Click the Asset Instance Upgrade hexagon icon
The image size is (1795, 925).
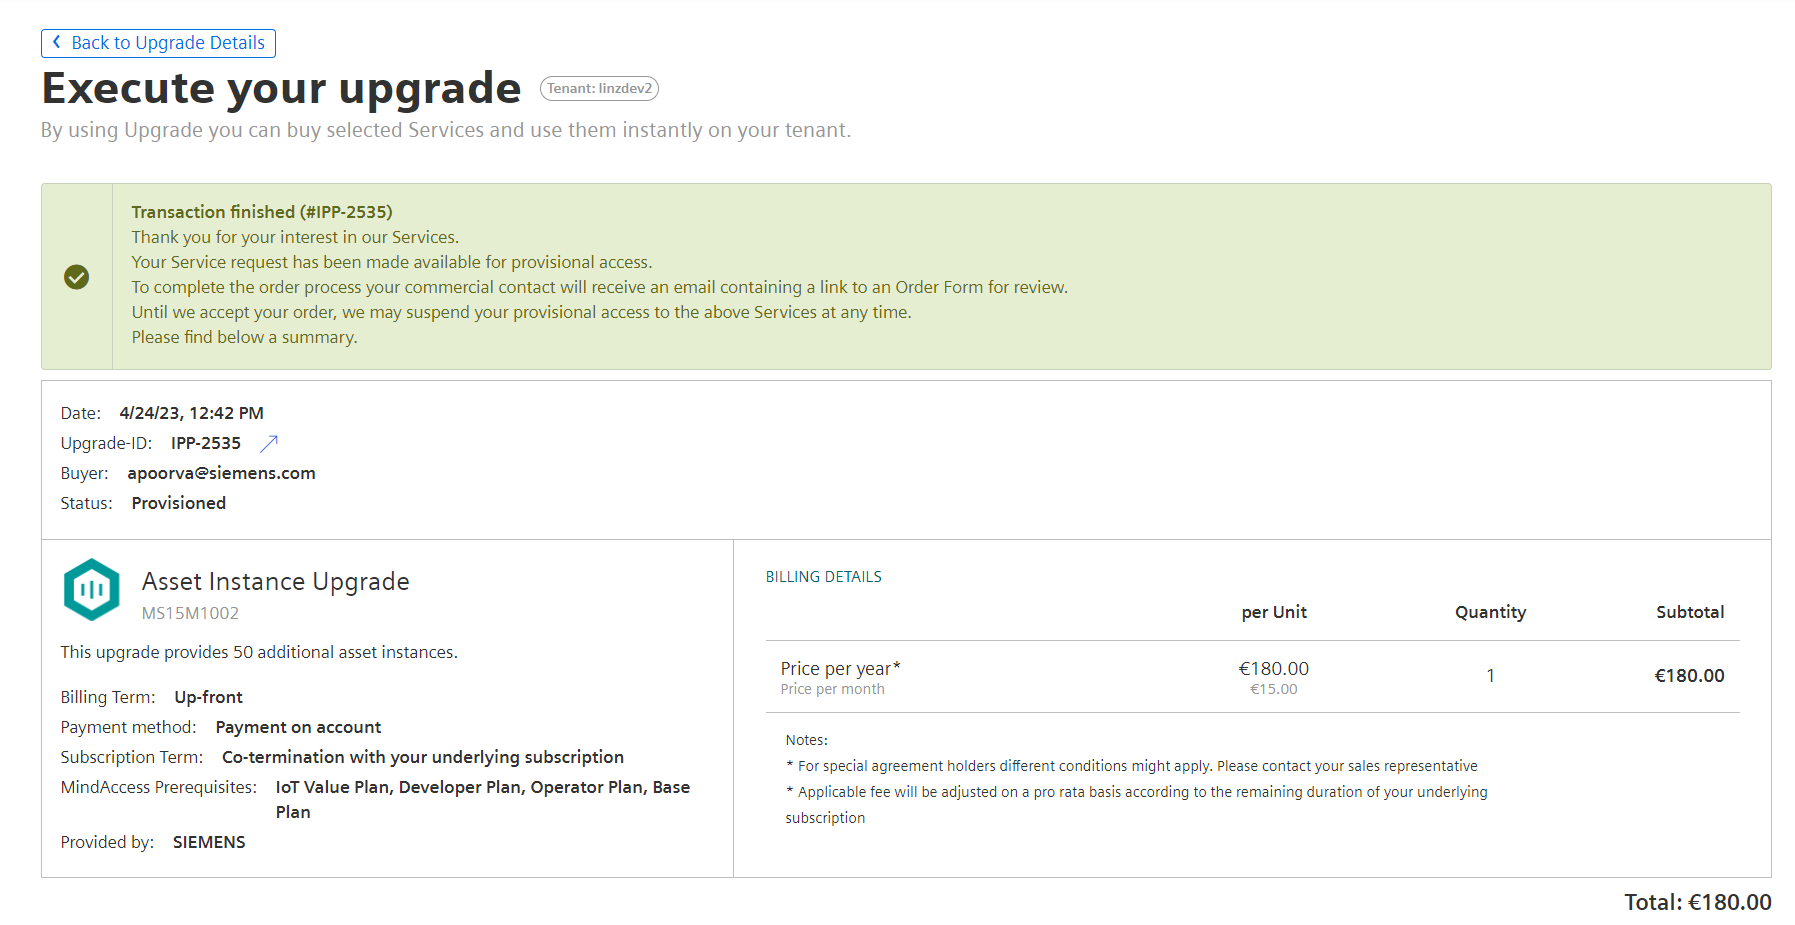click(x=92, y=590)
